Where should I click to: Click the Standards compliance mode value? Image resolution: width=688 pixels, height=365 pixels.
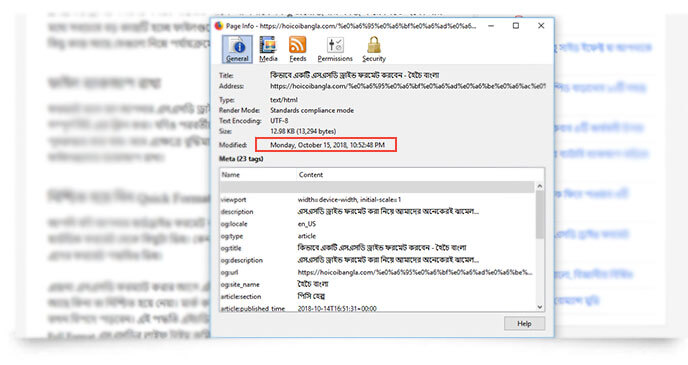point(312,111)
